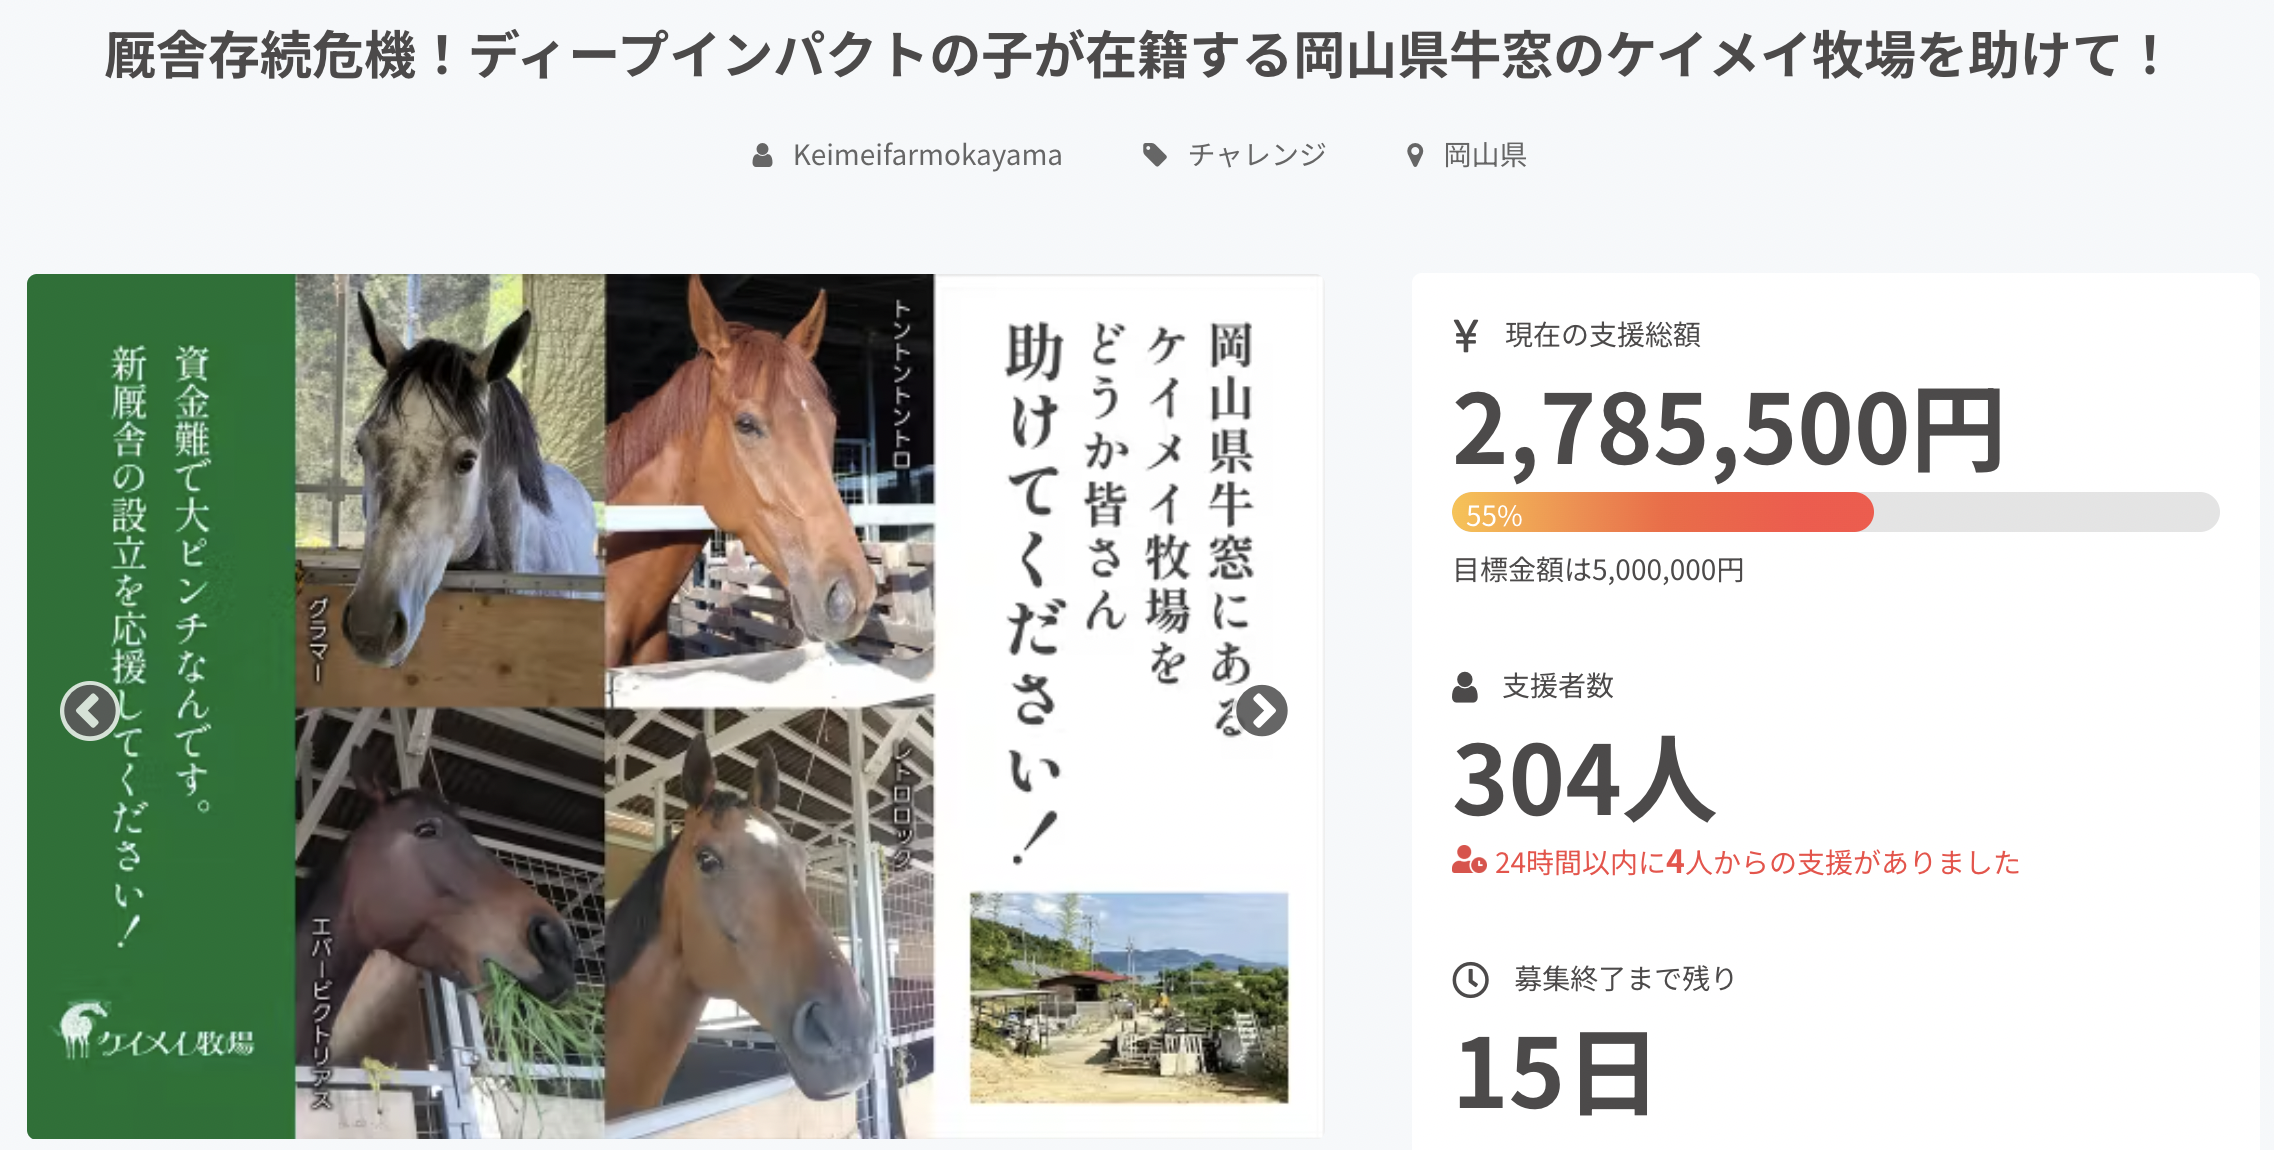Click the previous slide arrow on carousel
Screen dimensions: 2274x1150
pos(90,711)
